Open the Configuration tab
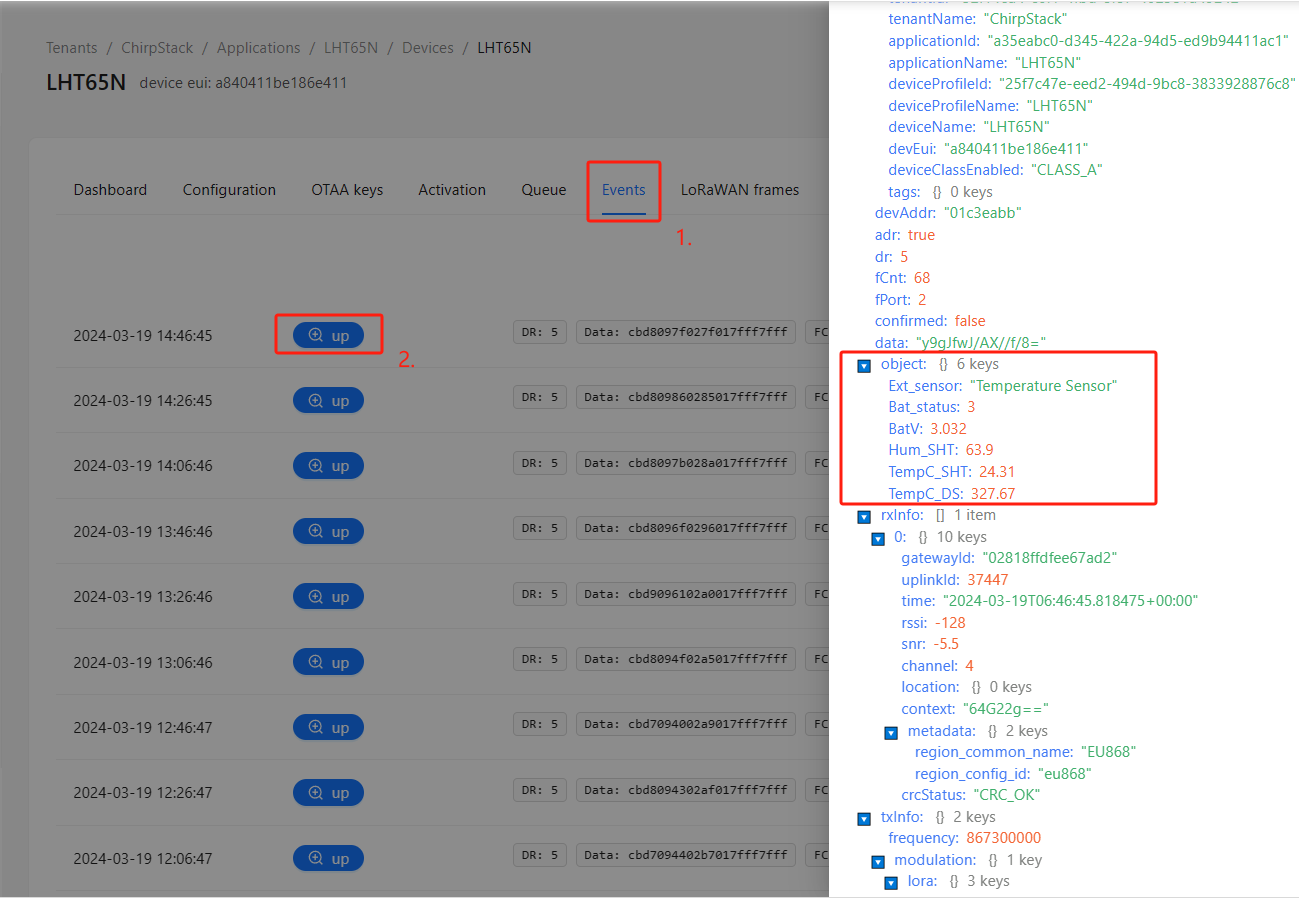The image size is (1299, 898). [x=229, y=190]
